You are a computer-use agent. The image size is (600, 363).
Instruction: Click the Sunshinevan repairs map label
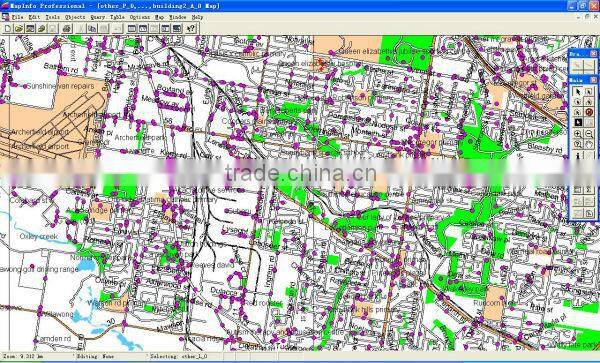click(x=60, y=86)
